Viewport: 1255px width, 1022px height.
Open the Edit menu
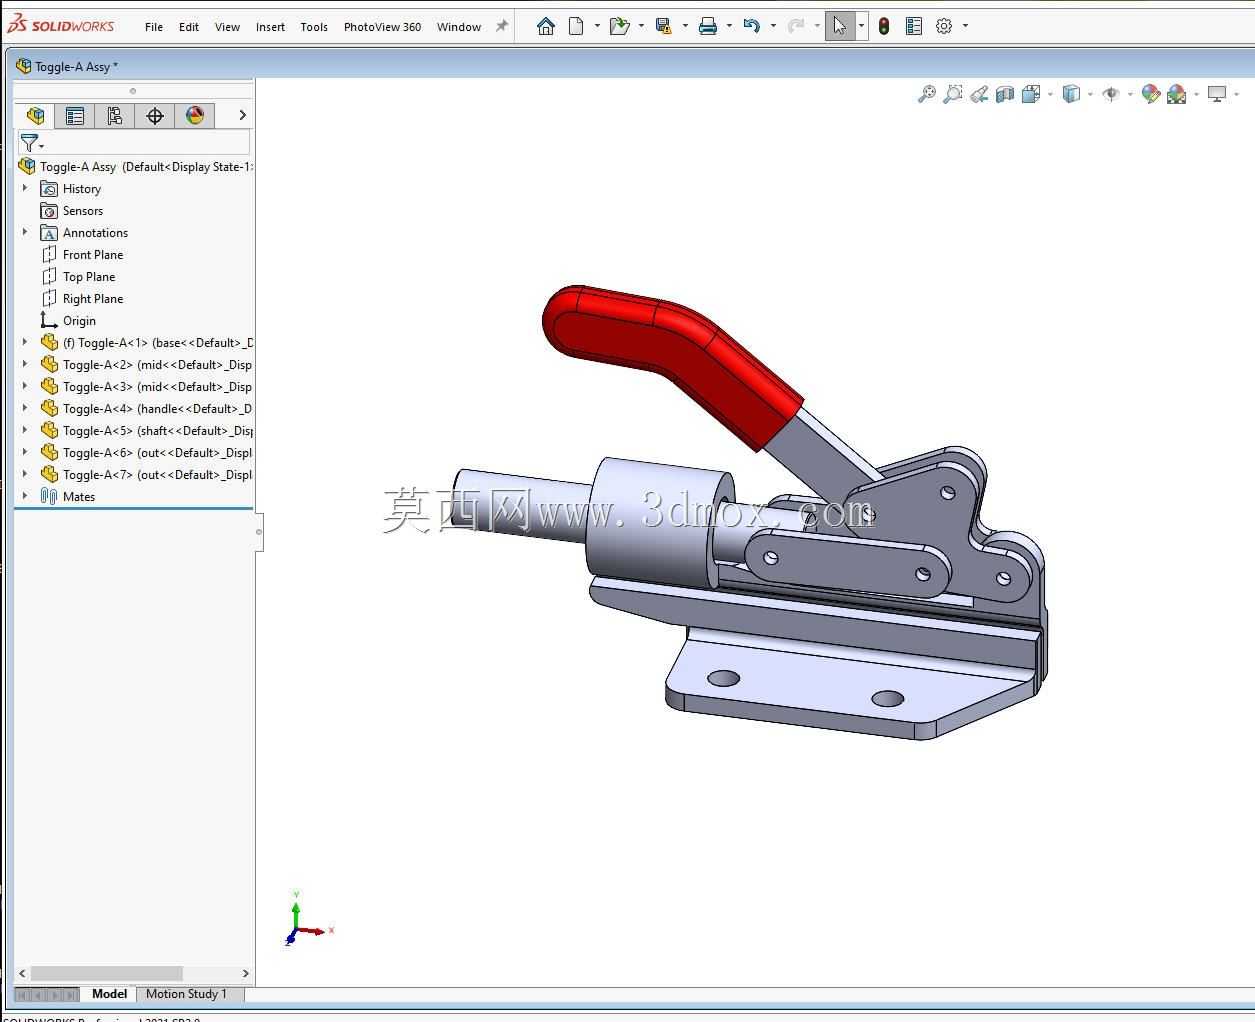click(189, 27)
